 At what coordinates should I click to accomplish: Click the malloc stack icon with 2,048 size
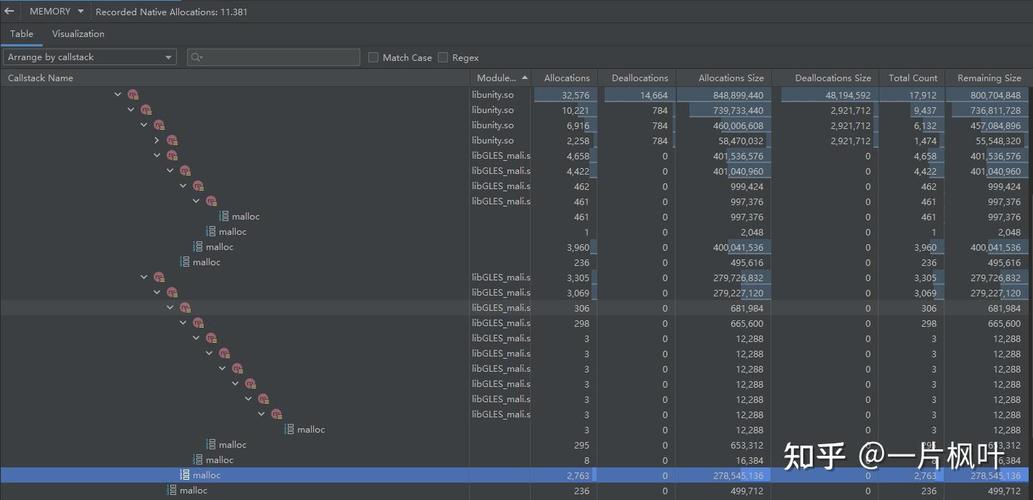tap(211, 231)
